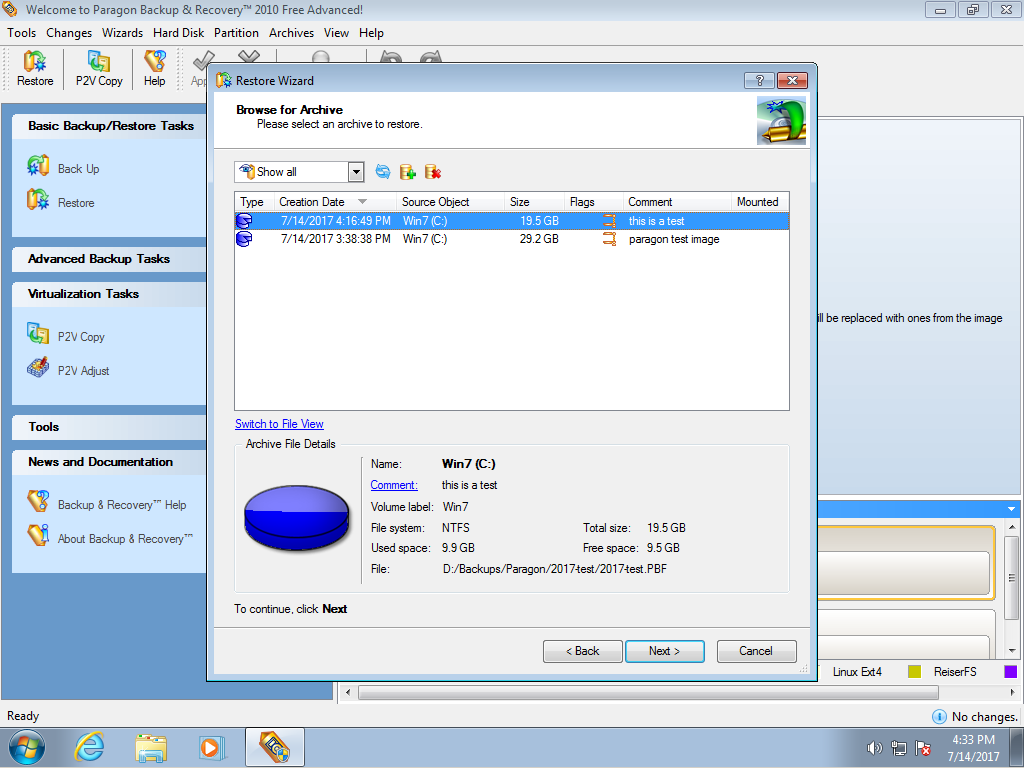Image resolution: width=1024 pixels, height=768 pixels.
Task: Click the Restore toolbar icon
Action: (35, 69)
